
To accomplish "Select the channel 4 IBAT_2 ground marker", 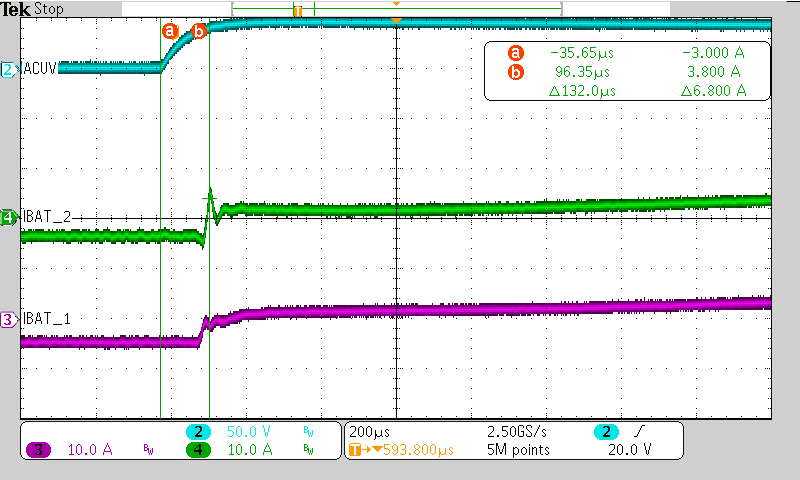I will click(x=8, y=217).
